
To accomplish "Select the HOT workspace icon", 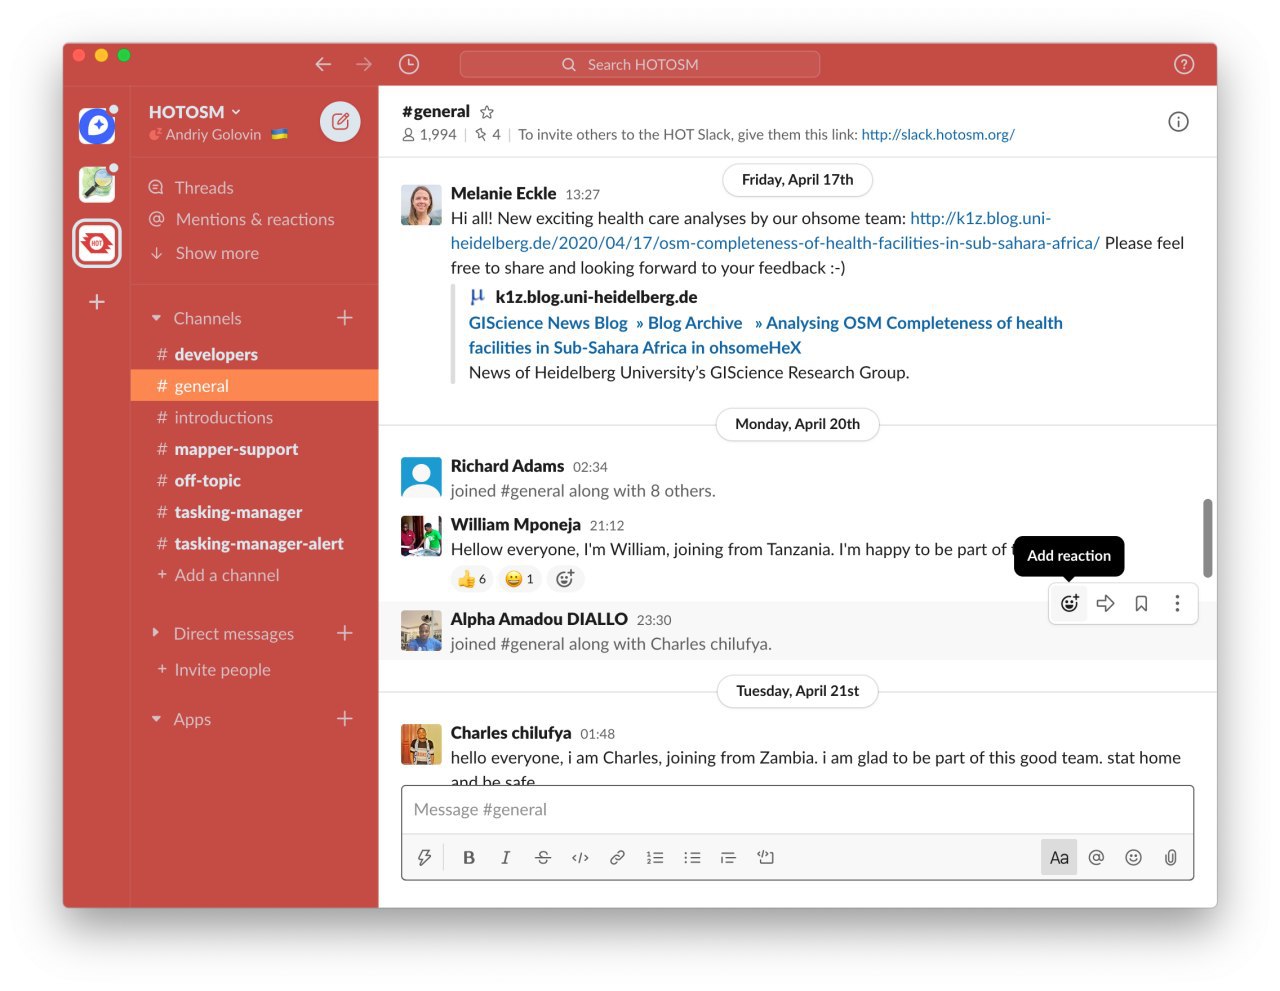I will pos(97,243).
